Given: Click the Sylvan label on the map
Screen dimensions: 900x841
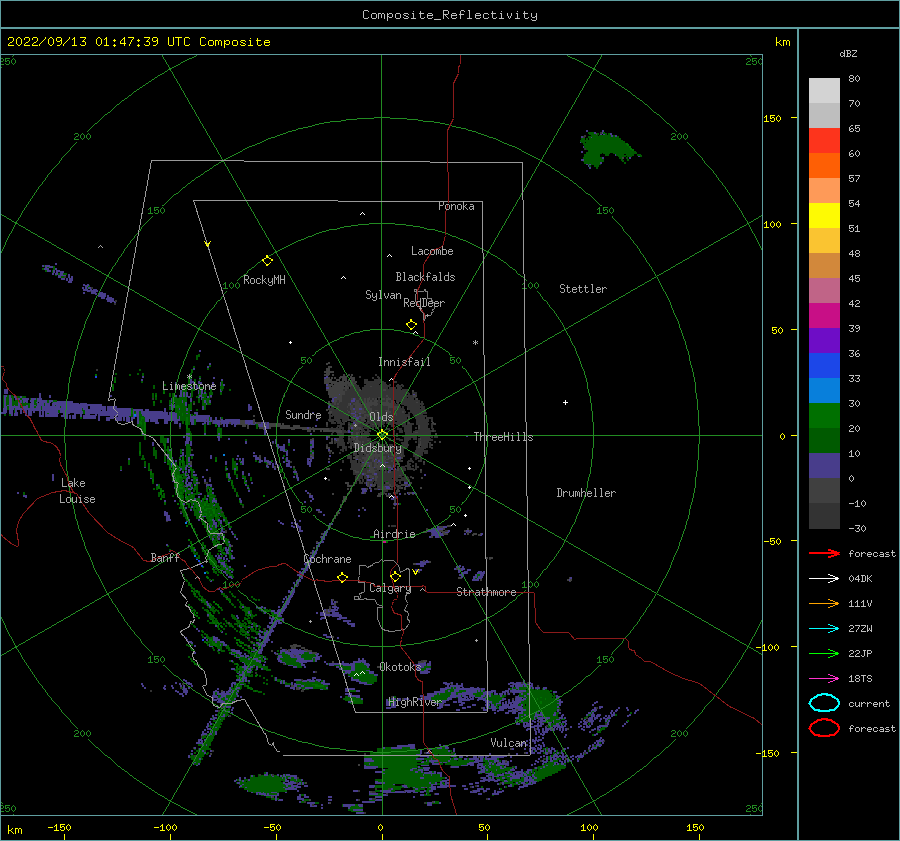Looking at the screenshot, I should 383,295.
